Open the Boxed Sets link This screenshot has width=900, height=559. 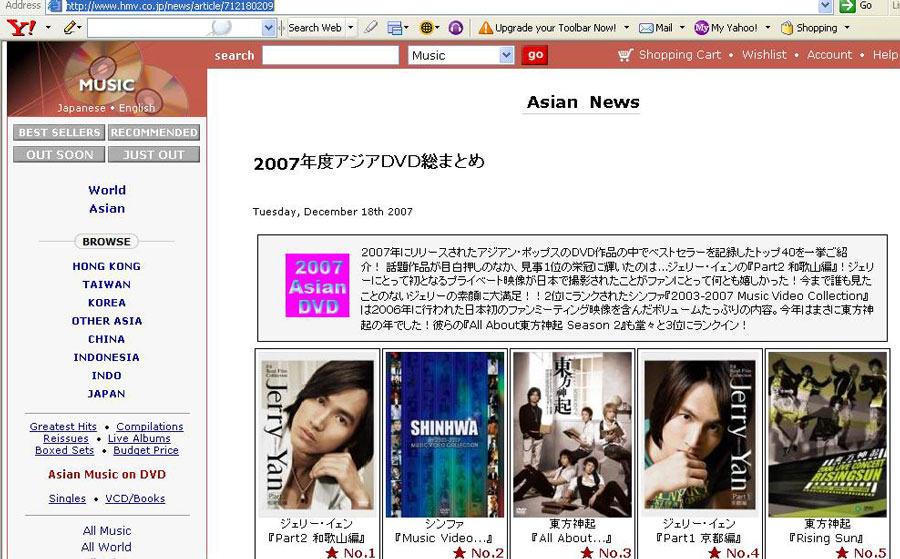tap(64, 451)
